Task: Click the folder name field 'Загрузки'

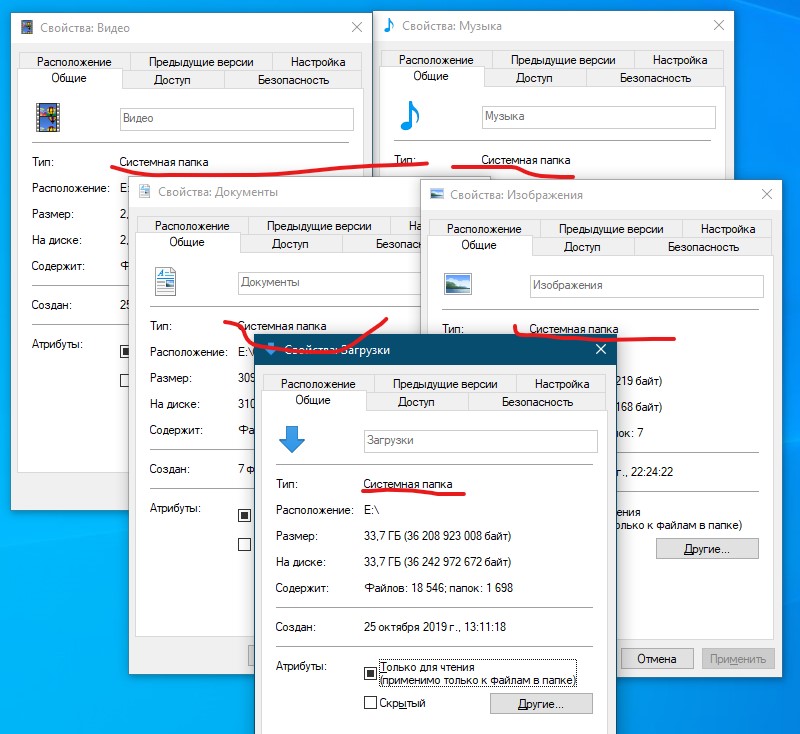Action: click(481, 441)
